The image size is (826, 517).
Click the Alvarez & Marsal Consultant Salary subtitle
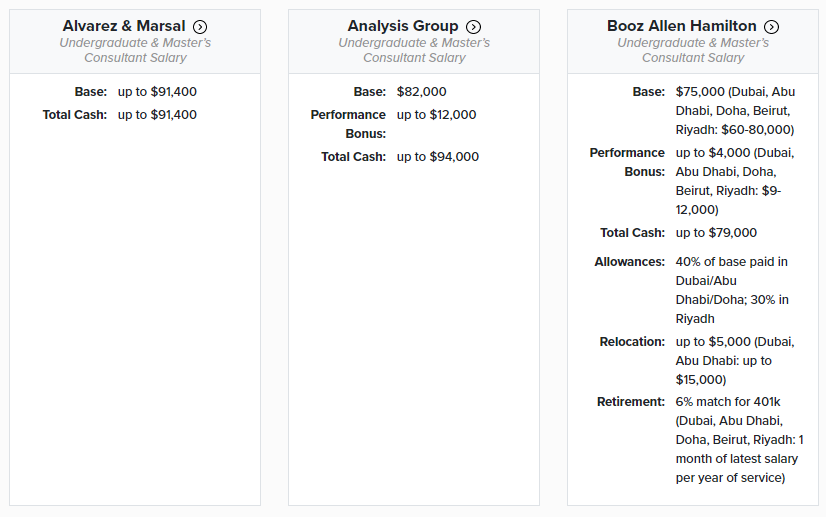135,50
